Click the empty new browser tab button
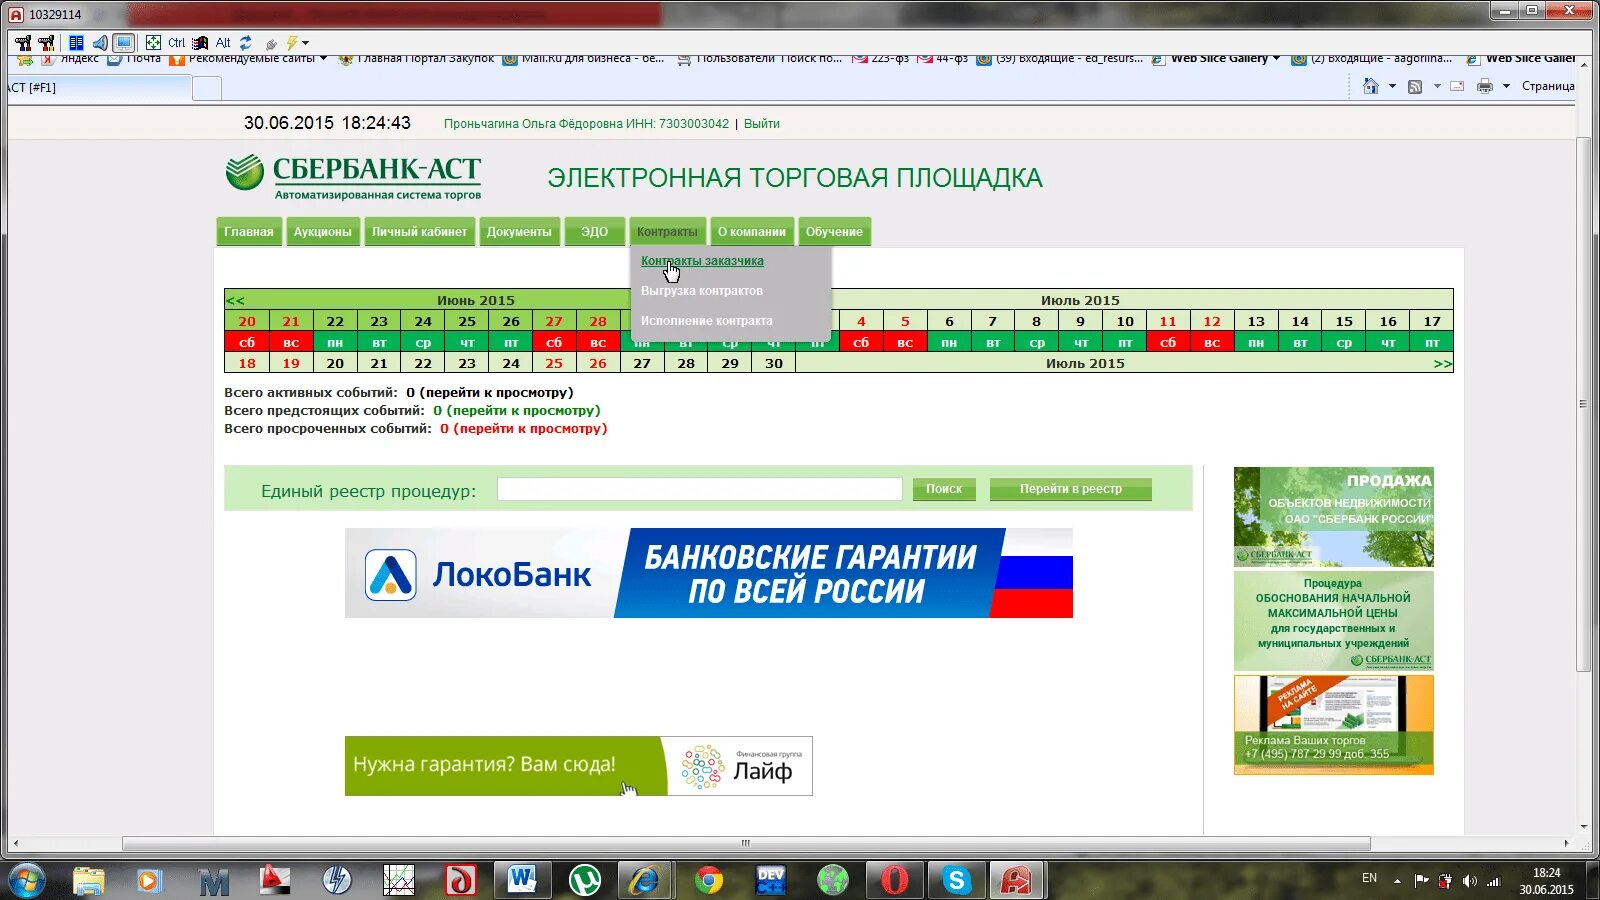 point(207,88)
